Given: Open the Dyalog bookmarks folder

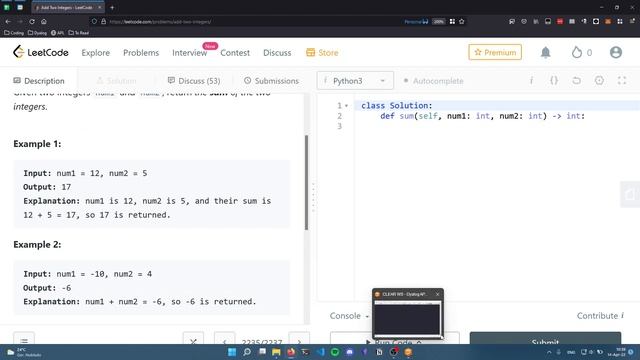Looking at the screenshot, I should pos(37,33).
